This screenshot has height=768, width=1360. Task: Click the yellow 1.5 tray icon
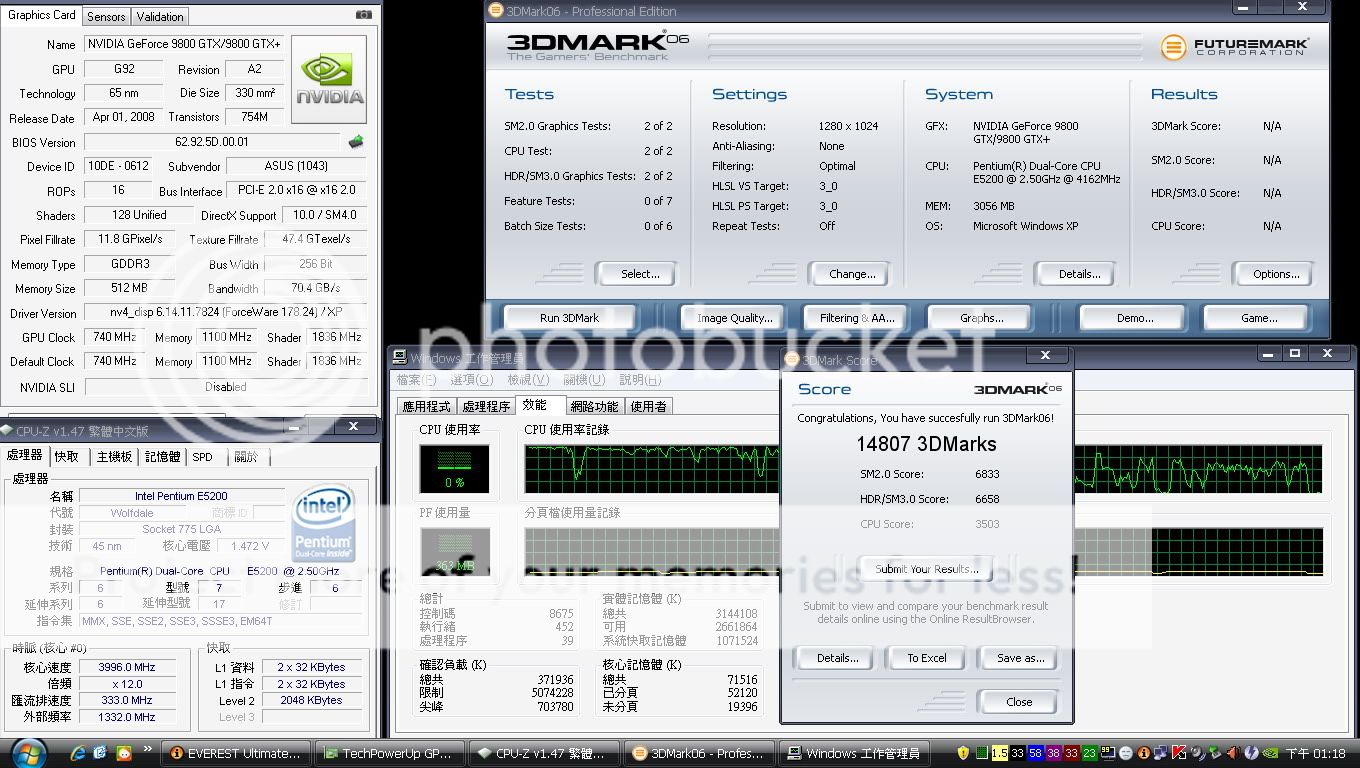(x=999, y=753)
